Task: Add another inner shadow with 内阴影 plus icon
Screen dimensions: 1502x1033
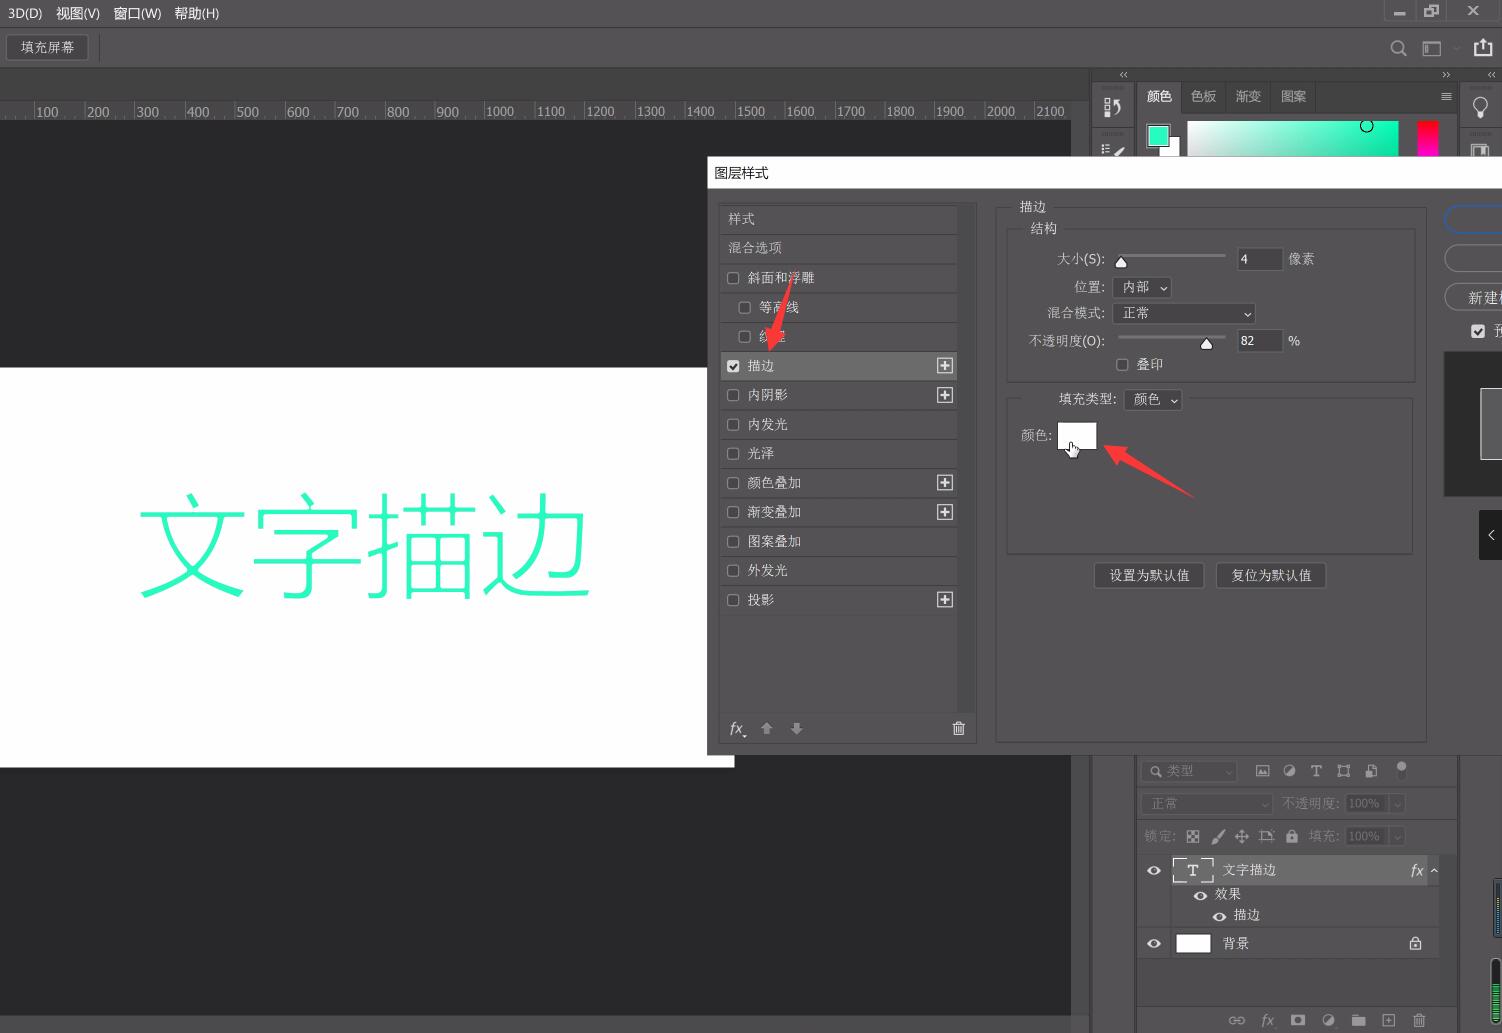Action: (x=944, y=395)
